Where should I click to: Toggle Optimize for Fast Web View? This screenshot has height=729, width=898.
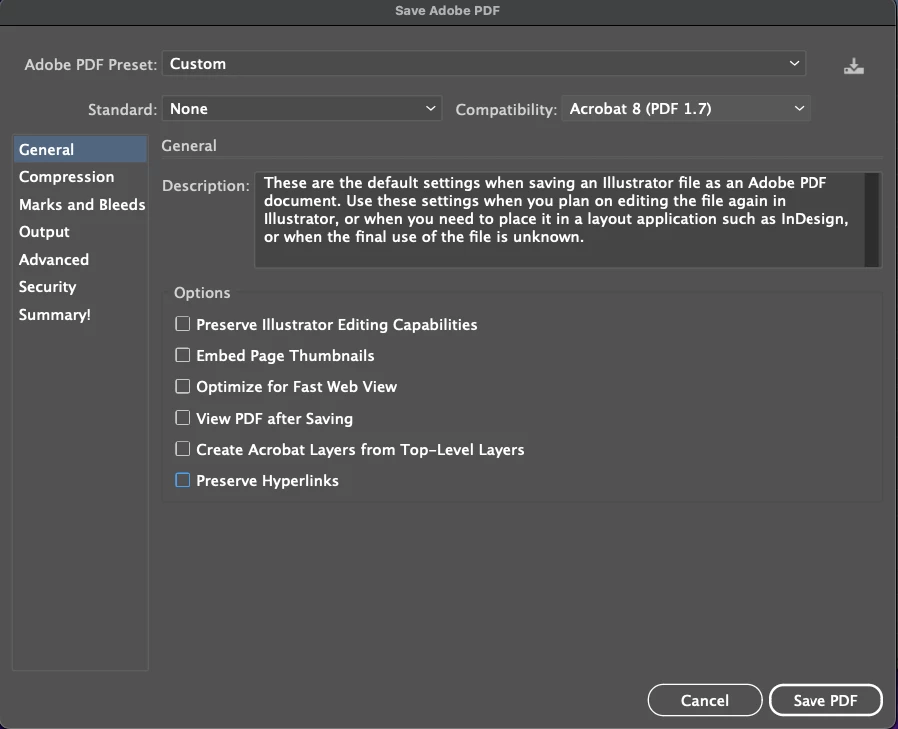(183, 387)
